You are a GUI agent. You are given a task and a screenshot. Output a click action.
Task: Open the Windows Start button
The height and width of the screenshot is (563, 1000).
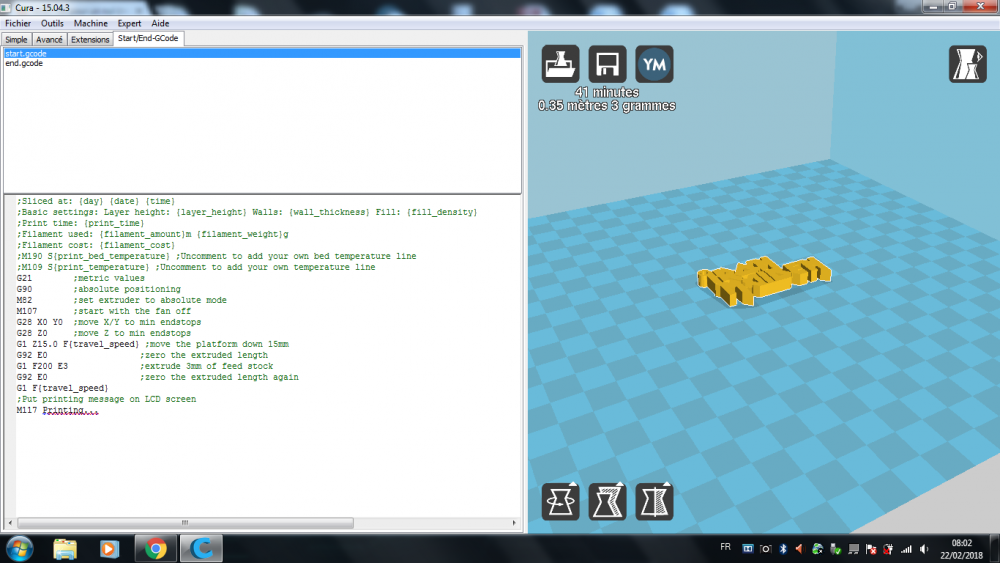tap(20, 548)
